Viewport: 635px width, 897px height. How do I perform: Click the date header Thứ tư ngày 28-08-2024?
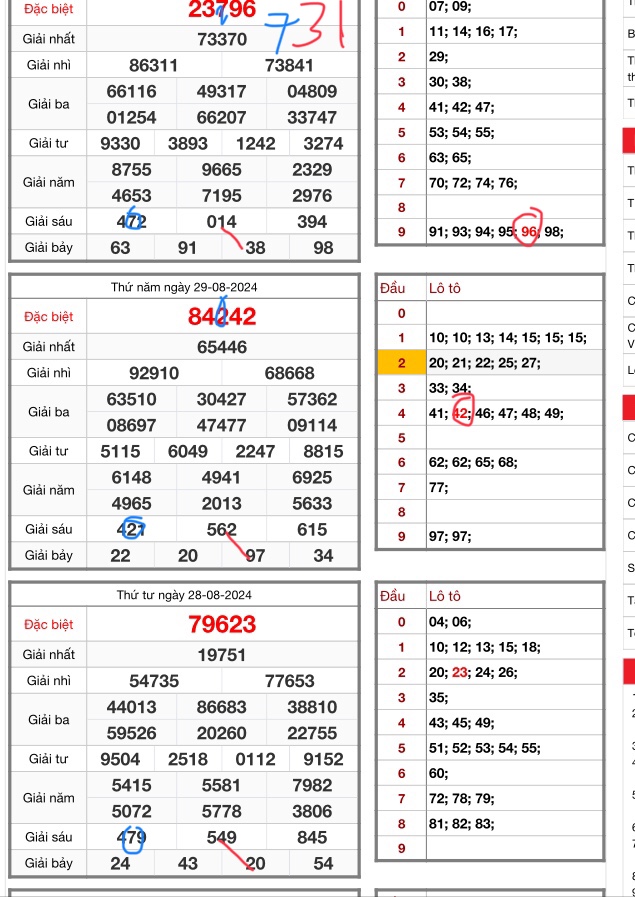184,595
